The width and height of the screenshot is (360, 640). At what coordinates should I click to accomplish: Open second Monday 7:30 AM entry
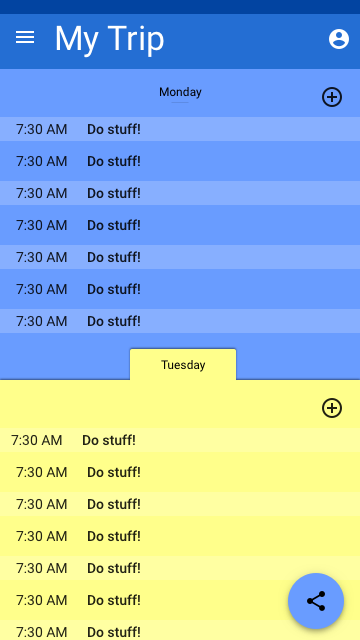180,161
